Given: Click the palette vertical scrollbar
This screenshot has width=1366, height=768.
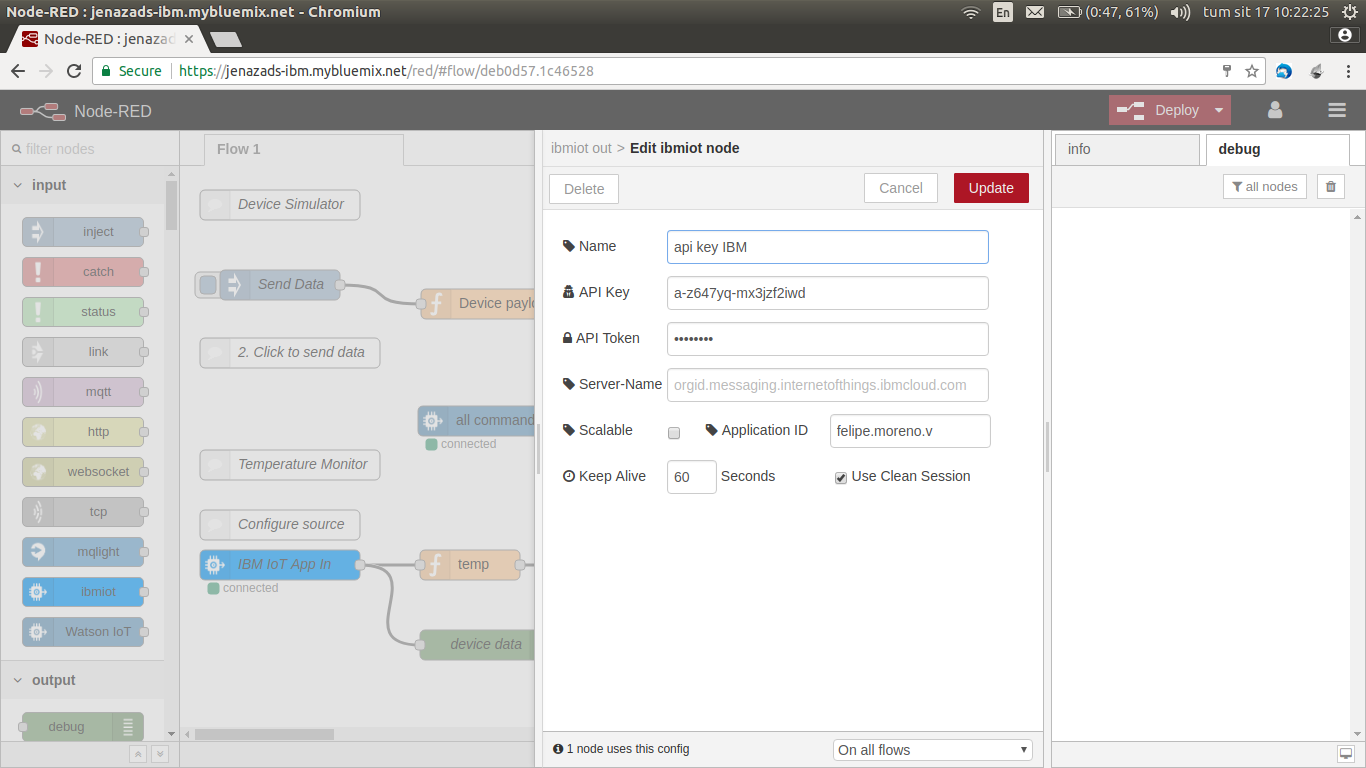Looking at the screenshot, I should [x=172, y=205].
